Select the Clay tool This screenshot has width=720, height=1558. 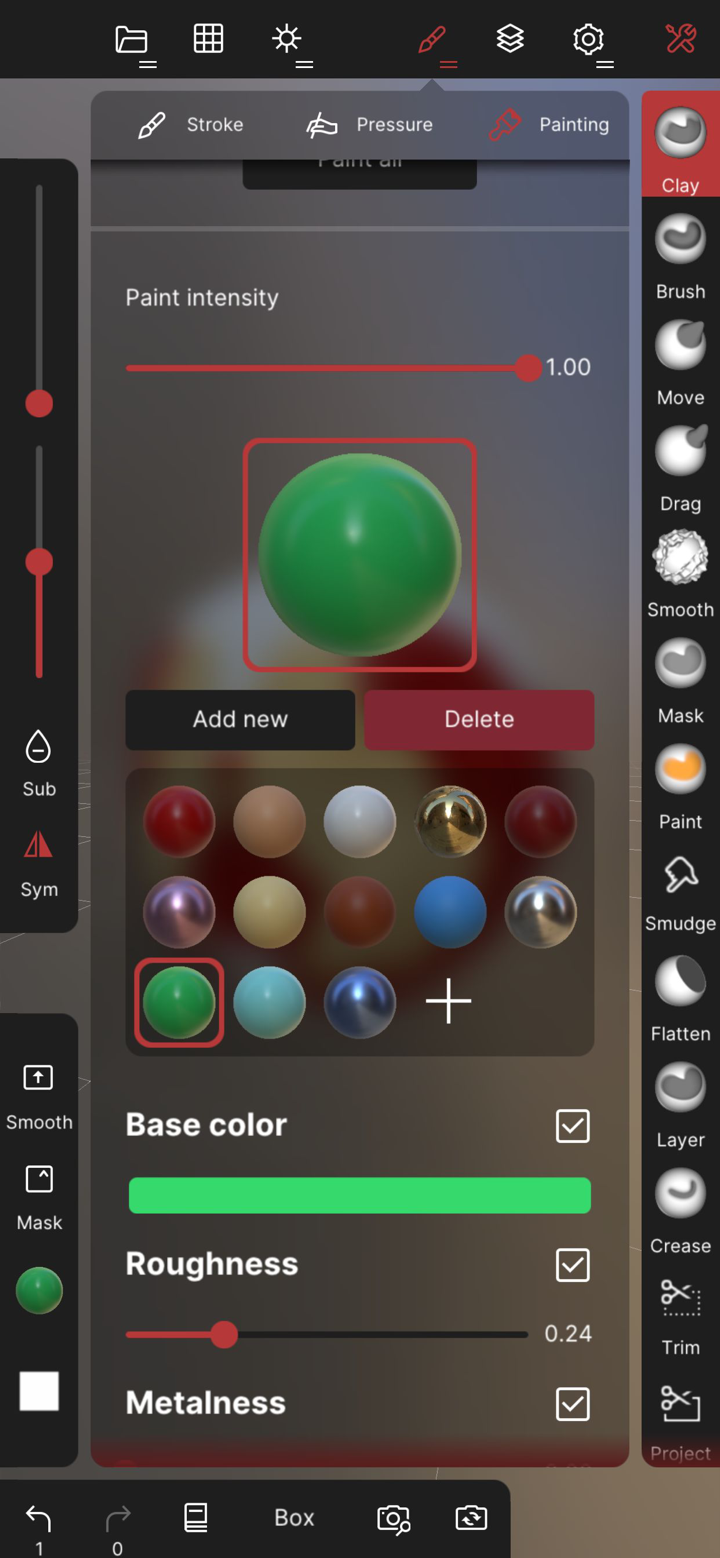pos(680,144)
